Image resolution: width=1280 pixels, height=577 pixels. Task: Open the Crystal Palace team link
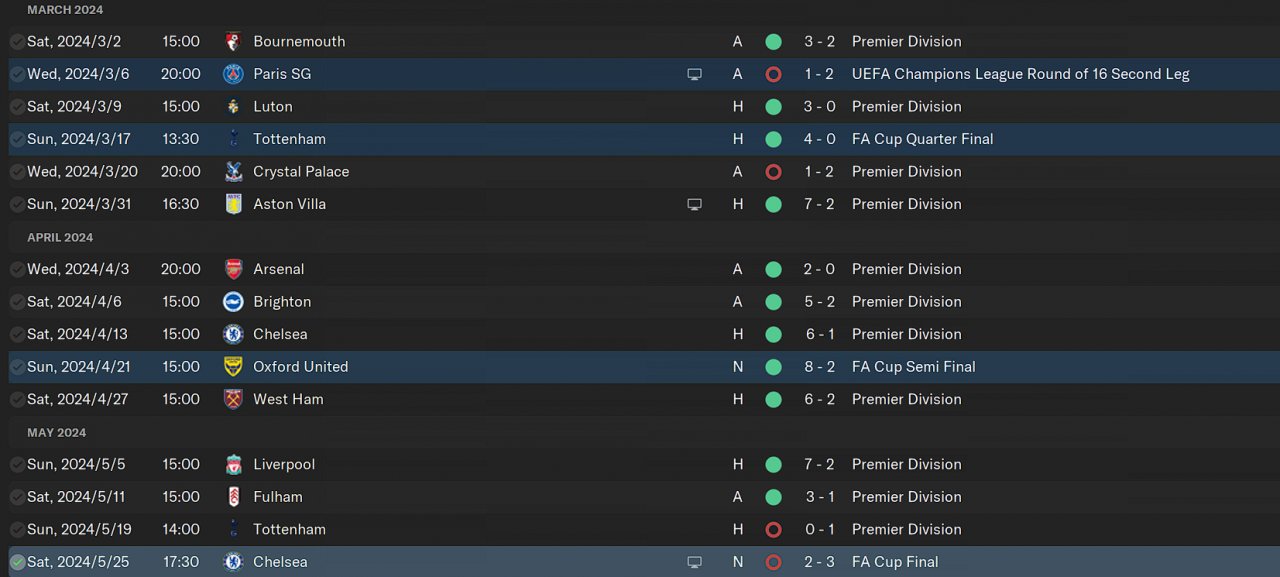point(301,172)
